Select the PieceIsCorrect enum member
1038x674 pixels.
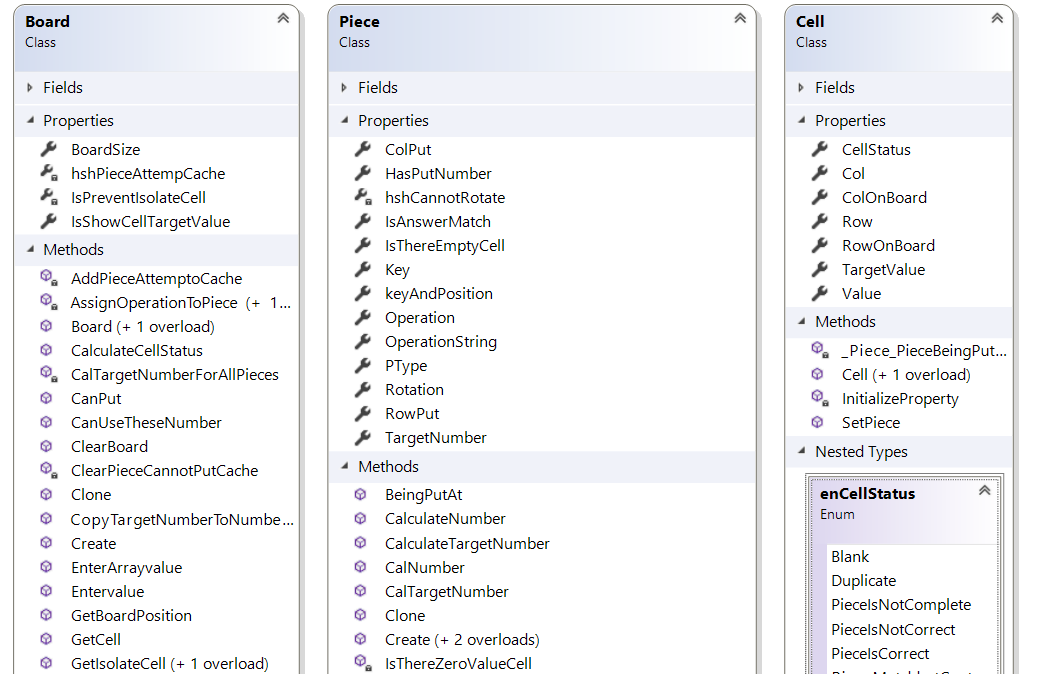click(x=880, y=653)
